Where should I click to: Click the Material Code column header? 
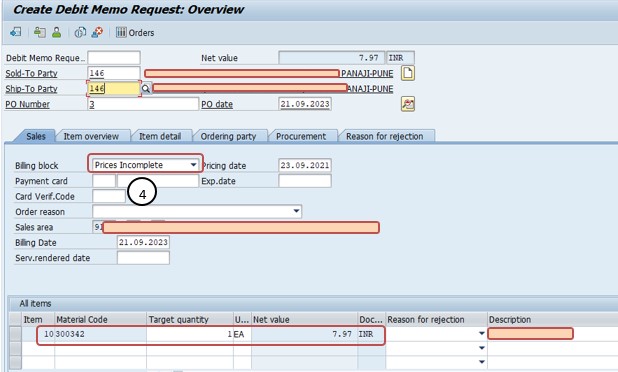click(x=101, y=320)
